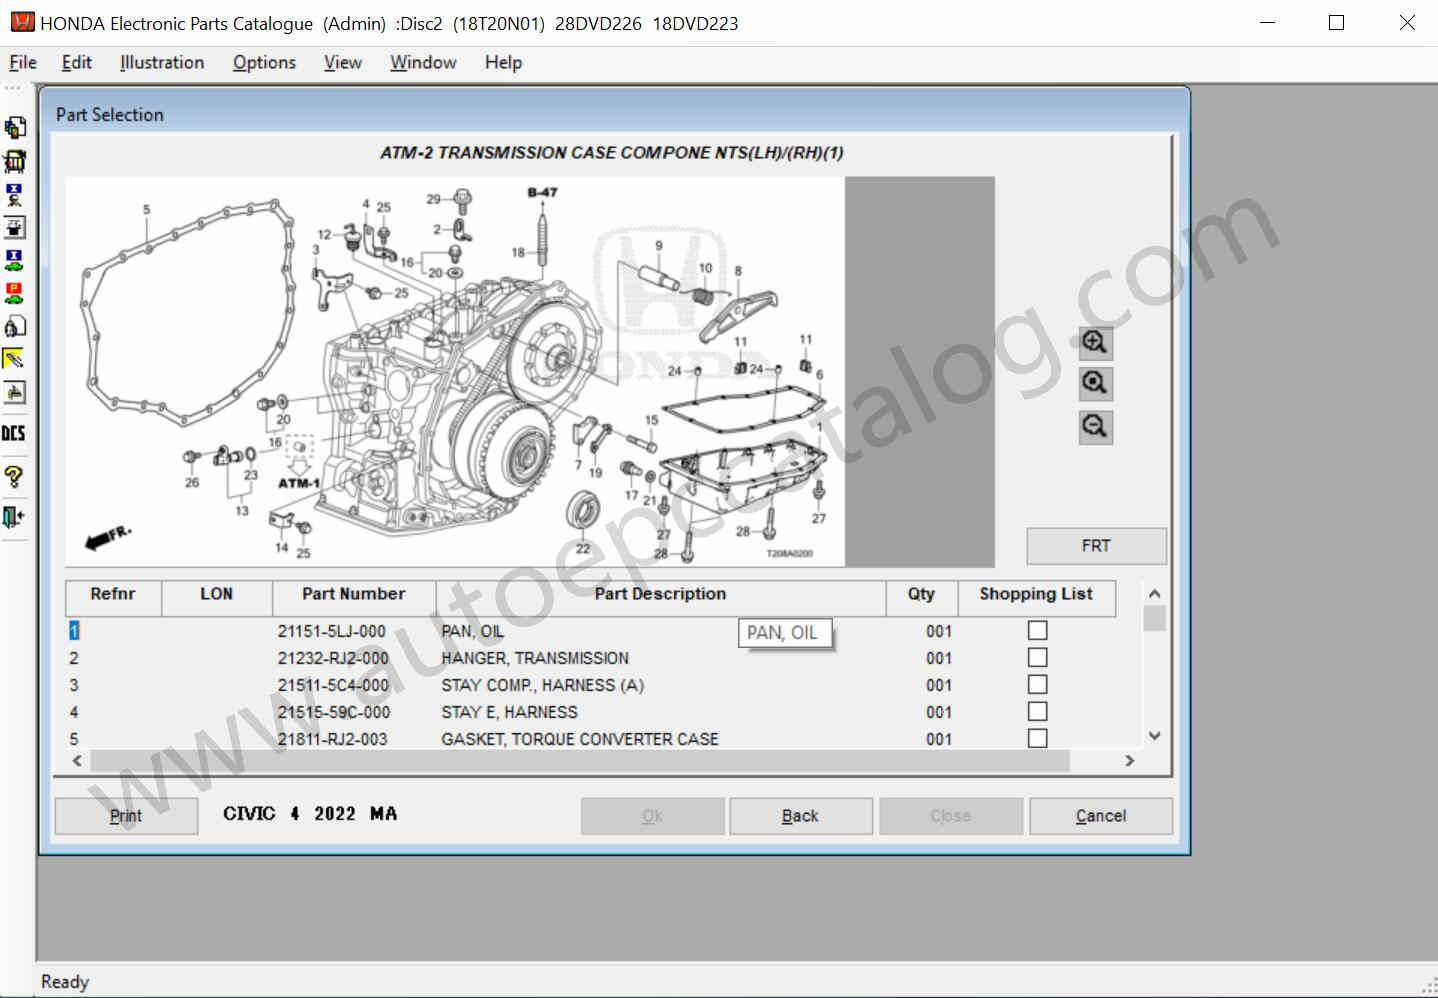1438x998 pixels.
Task: Click the blue I green car icon
Action: click(14, 260)
